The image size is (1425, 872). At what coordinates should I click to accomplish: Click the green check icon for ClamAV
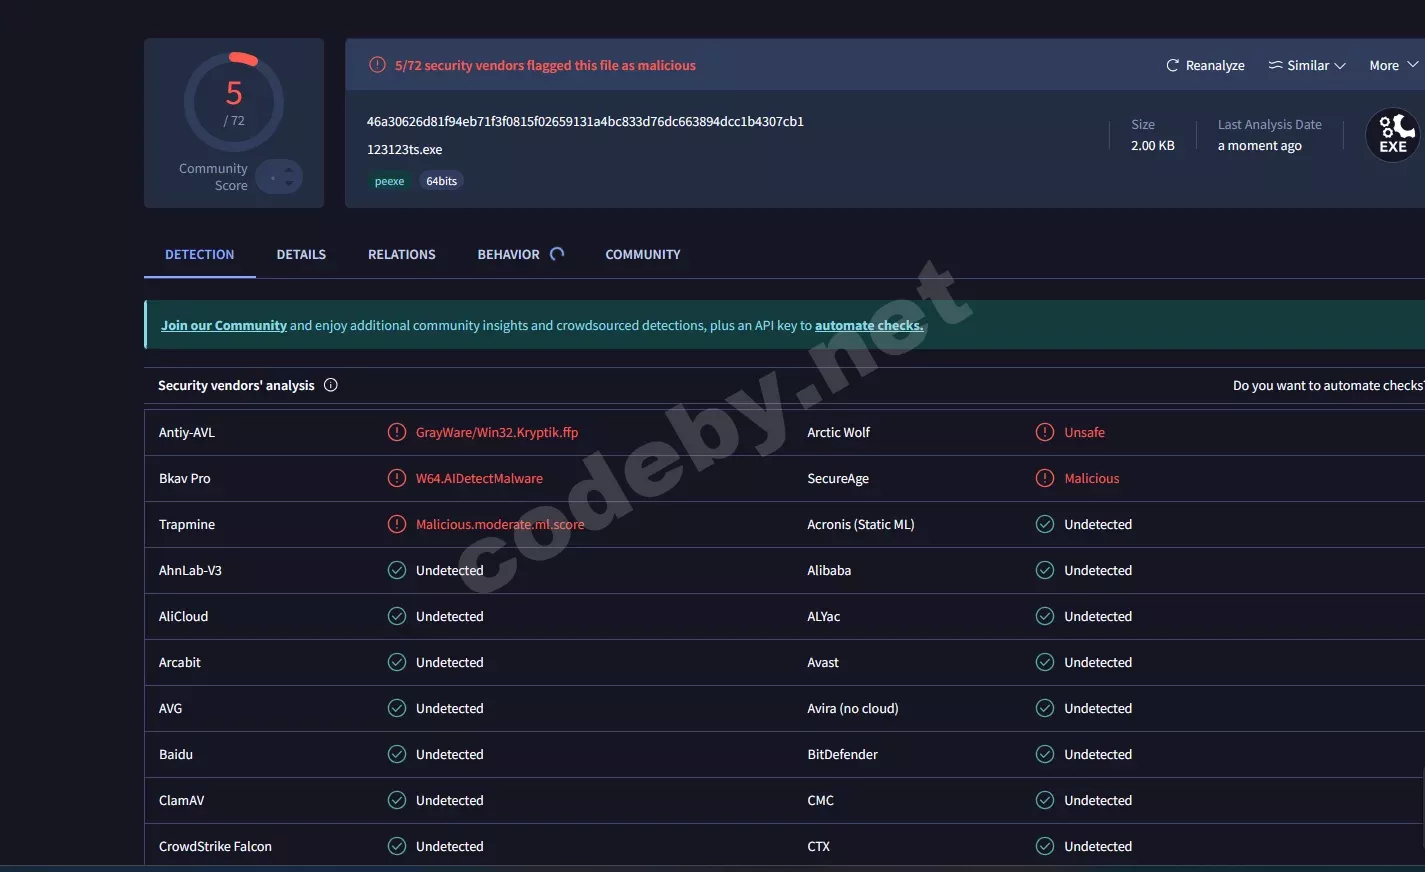[397, 800]
